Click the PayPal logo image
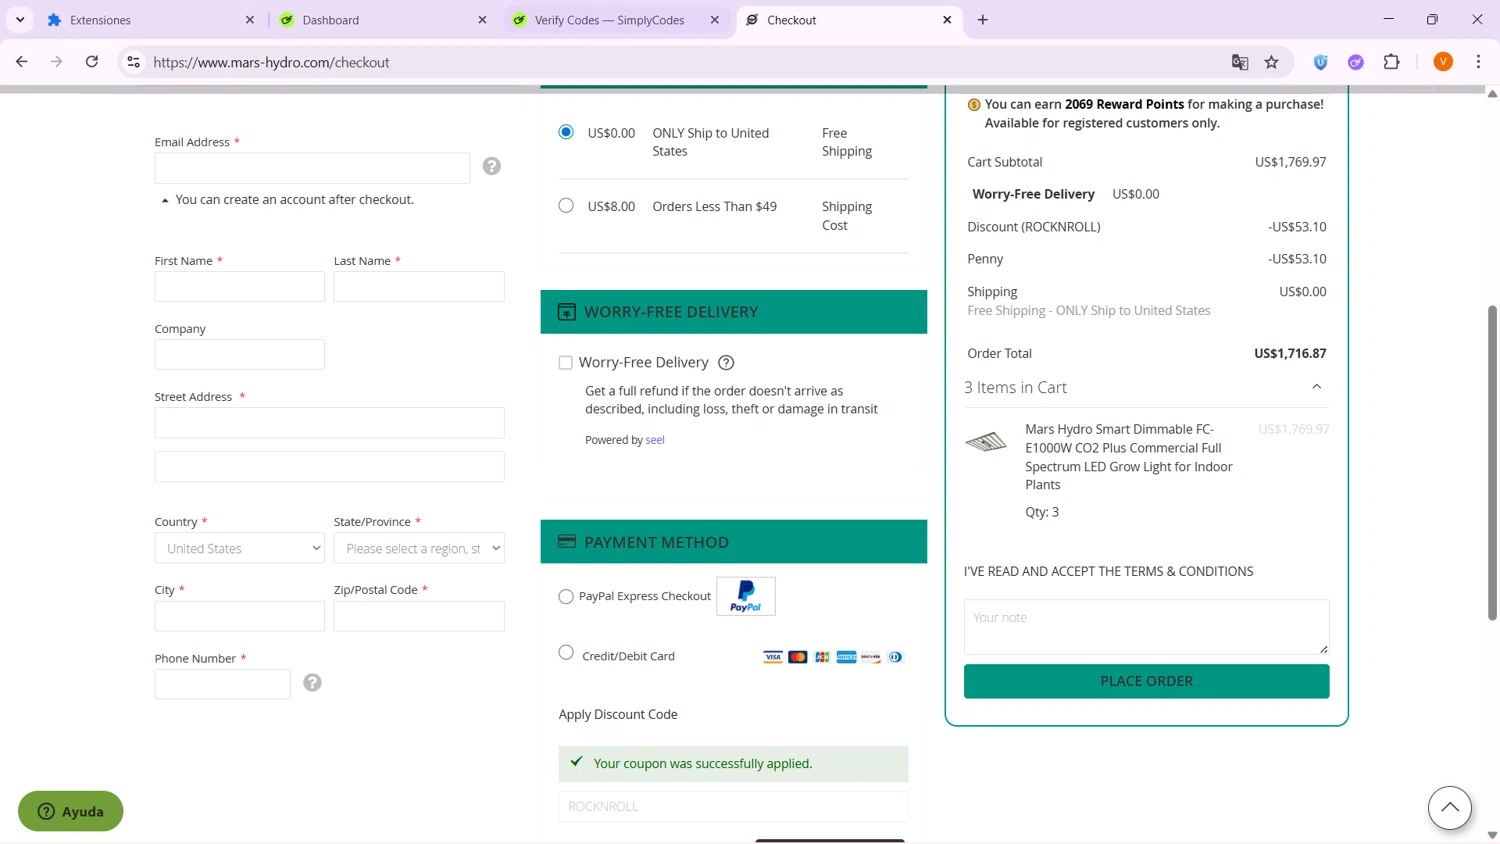This screenshot has height=844, width=1500. [x=746, y=596]
